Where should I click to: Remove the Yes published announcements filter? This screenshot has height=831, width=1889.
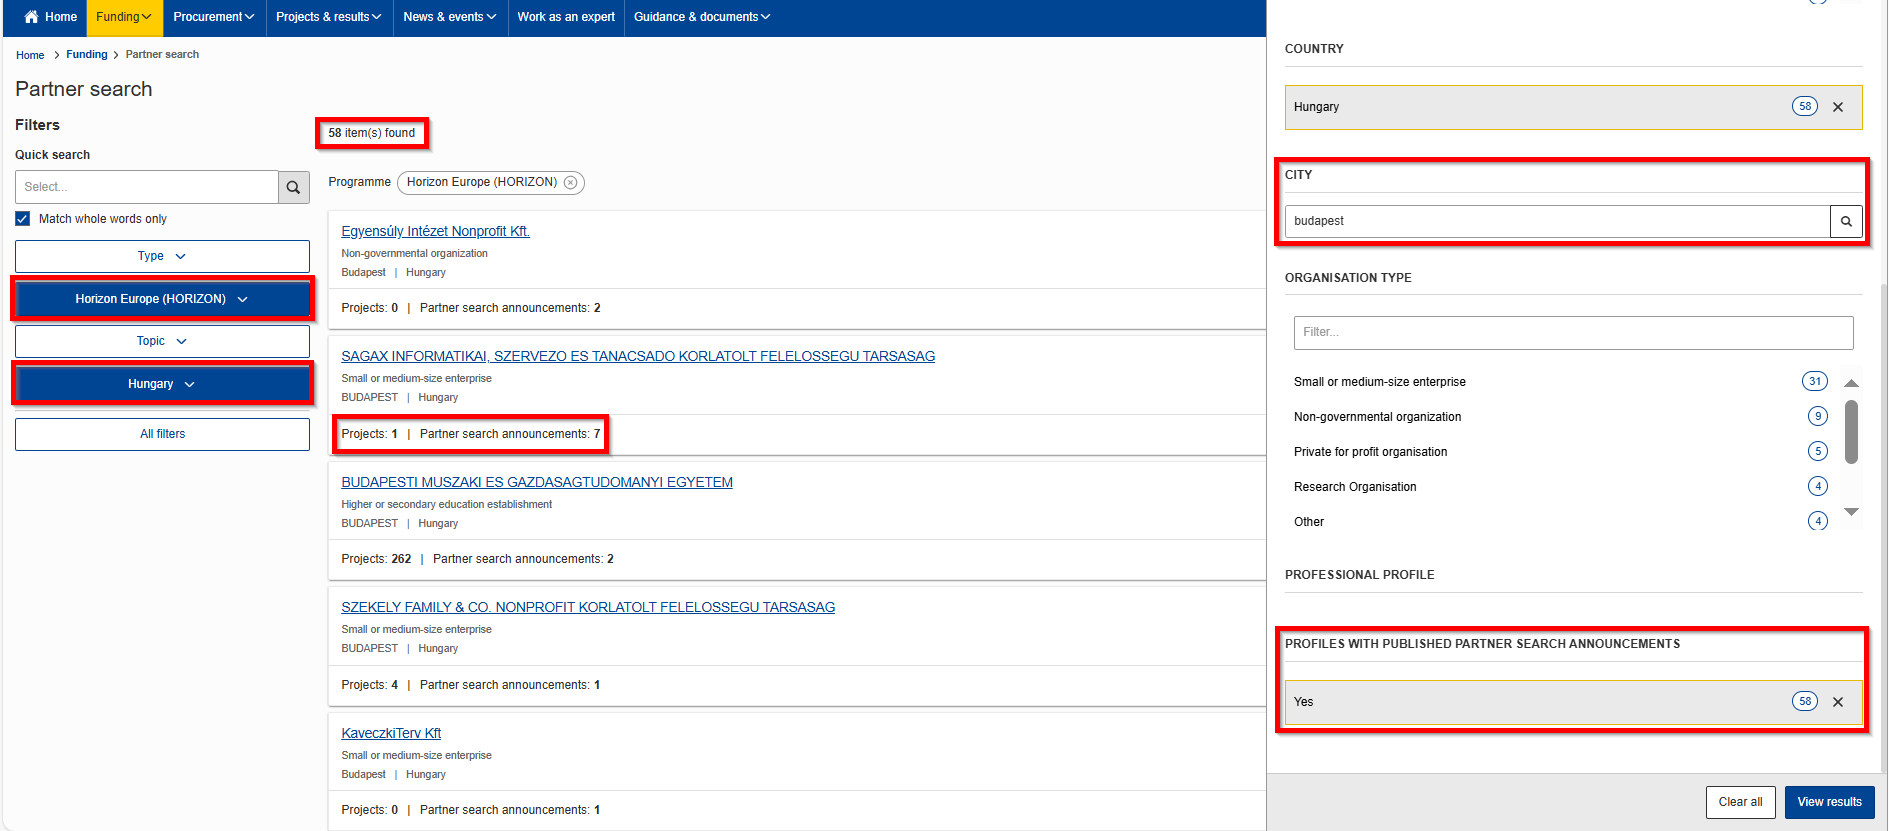[x=1838, y=702]
